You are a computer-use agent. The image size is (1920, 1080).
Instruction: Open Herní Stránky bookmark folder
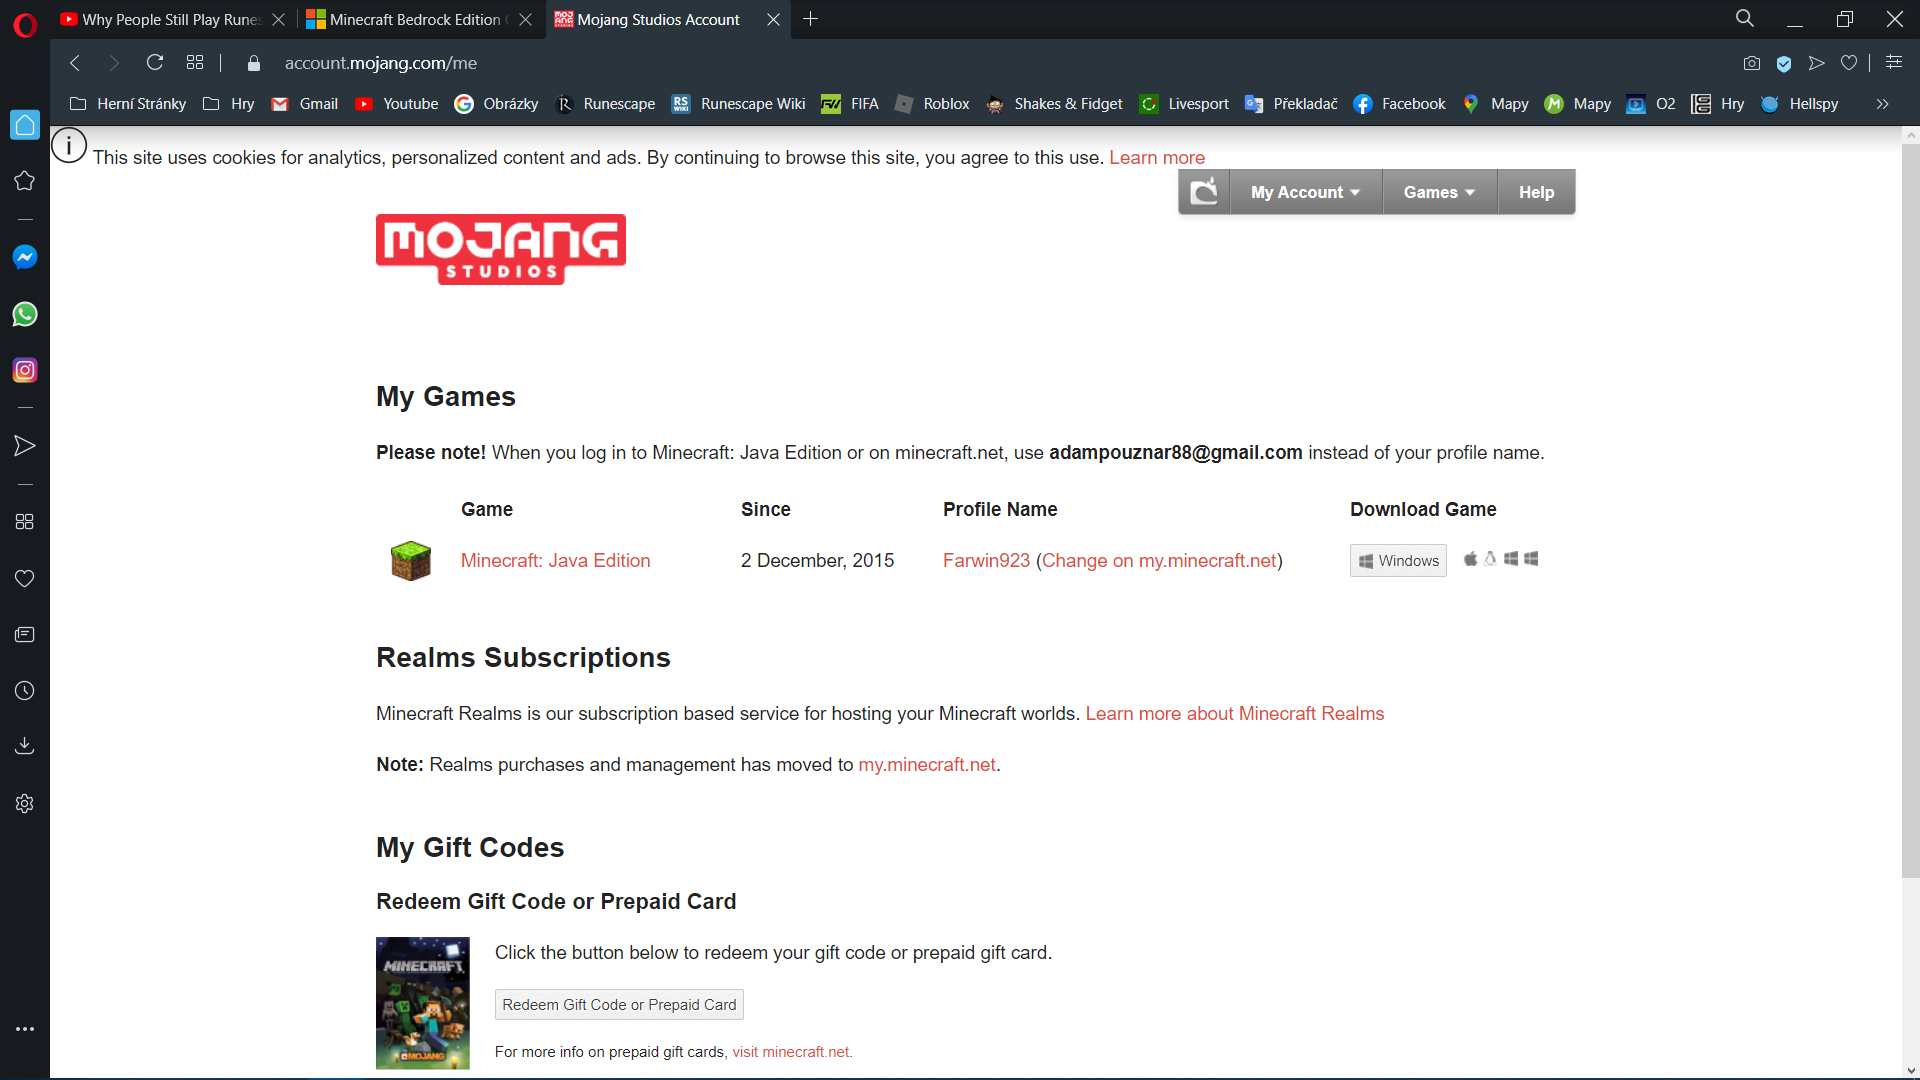click(128, 104)
